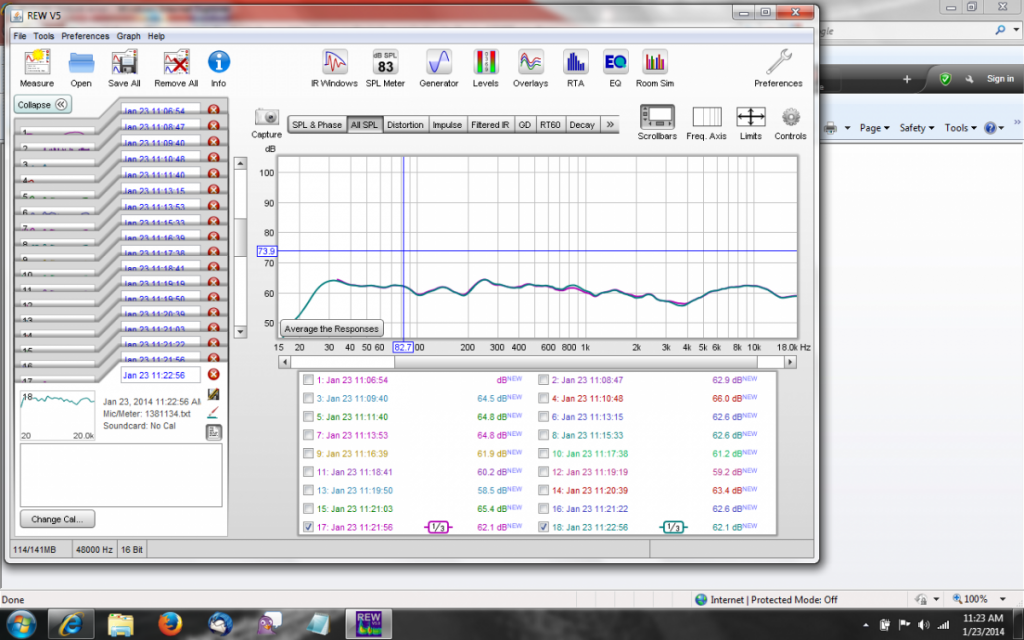Switch to the Impulse tab
1024x640 pixels.
coord(447,125)
